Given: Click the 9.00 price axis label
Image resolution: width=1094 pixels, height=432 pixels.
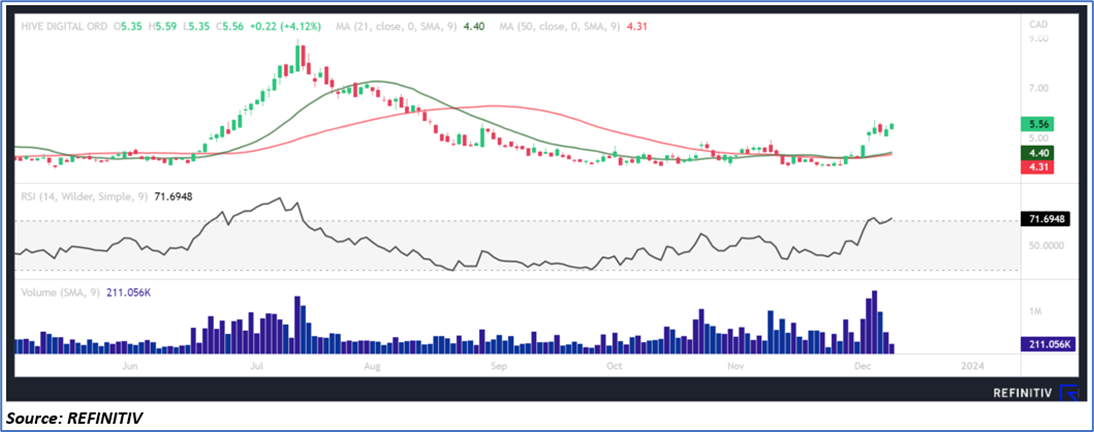Looking at the screenshot, I should (1039, 39).
